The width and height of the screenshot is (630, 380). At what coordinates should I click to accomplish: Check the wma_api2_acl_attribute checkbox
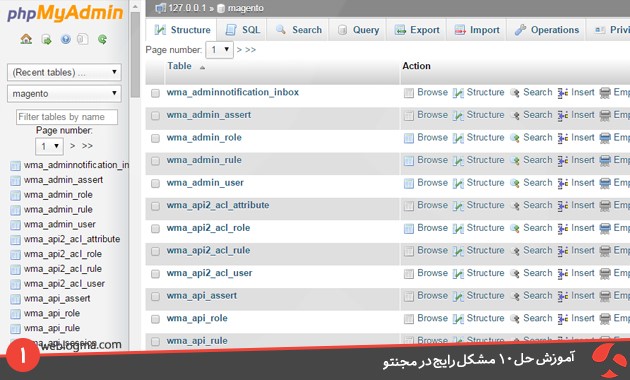coord(155,206)
